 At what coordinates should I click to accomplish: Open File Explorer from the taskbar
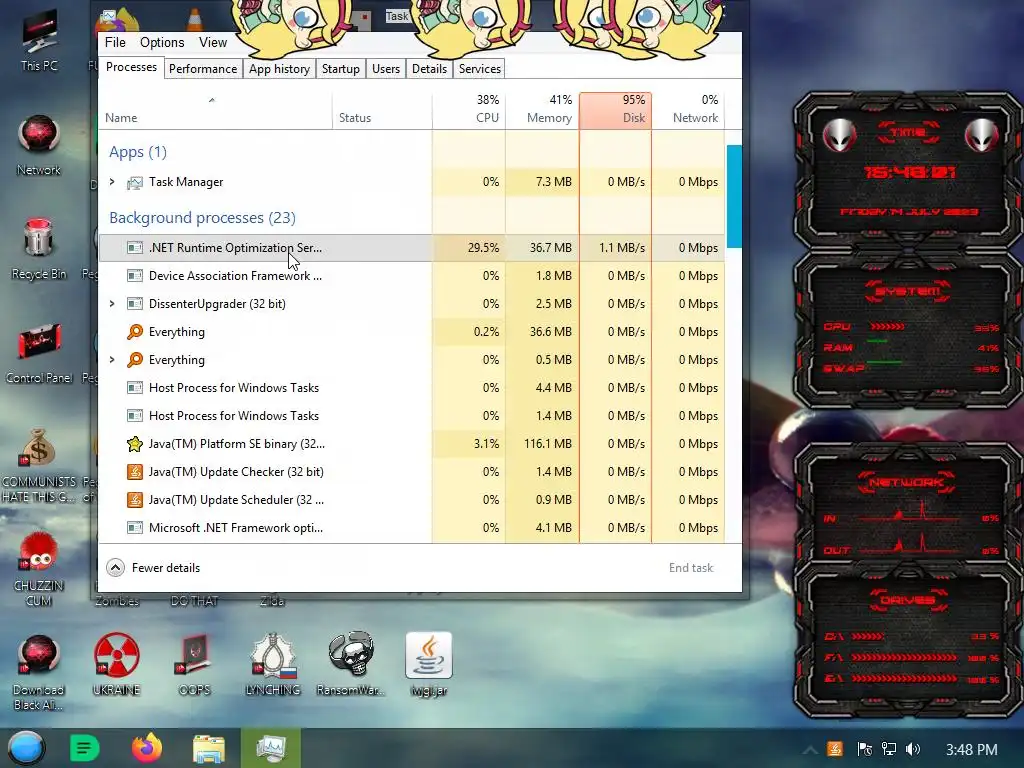click(209, 748)
